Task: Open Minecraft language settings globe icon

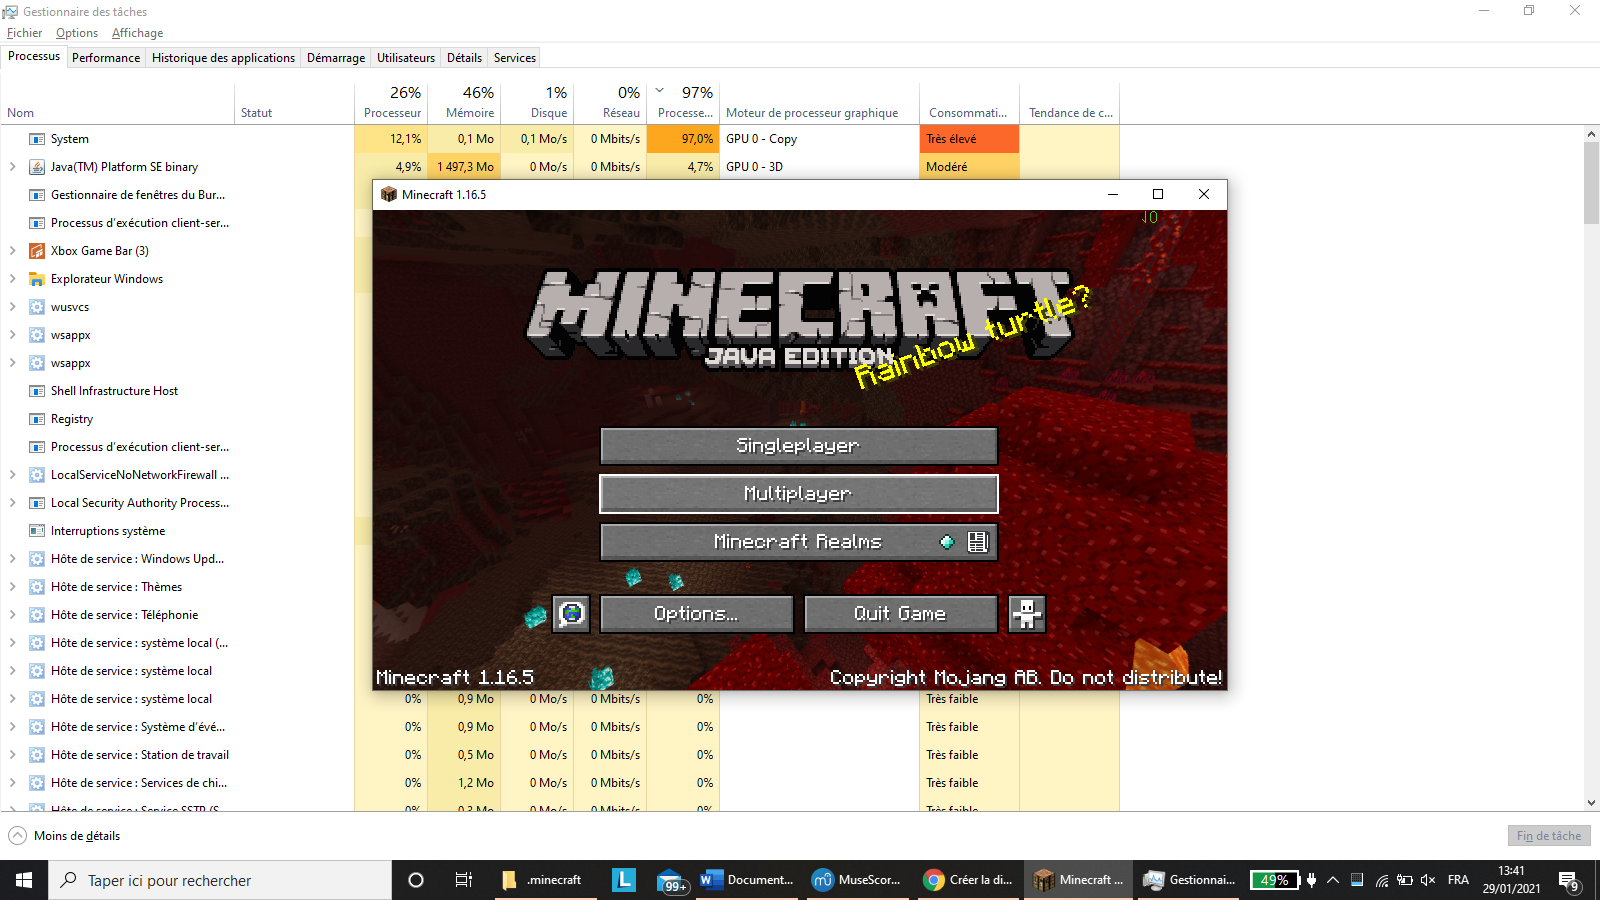Action: click(x=571, y=613)
